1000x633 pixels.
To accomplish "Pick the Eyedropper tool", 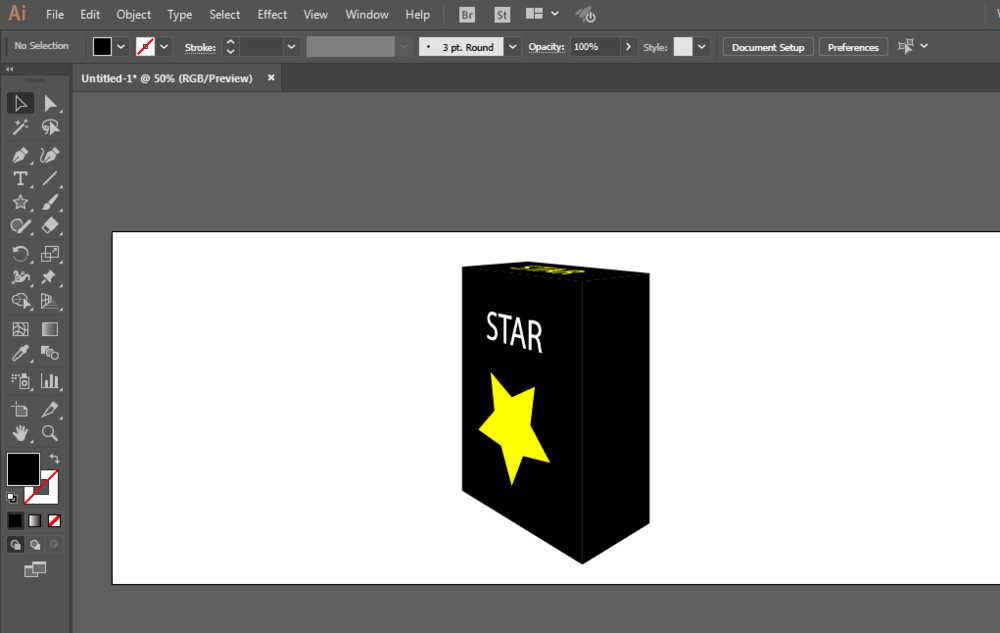I will [20, 354].
